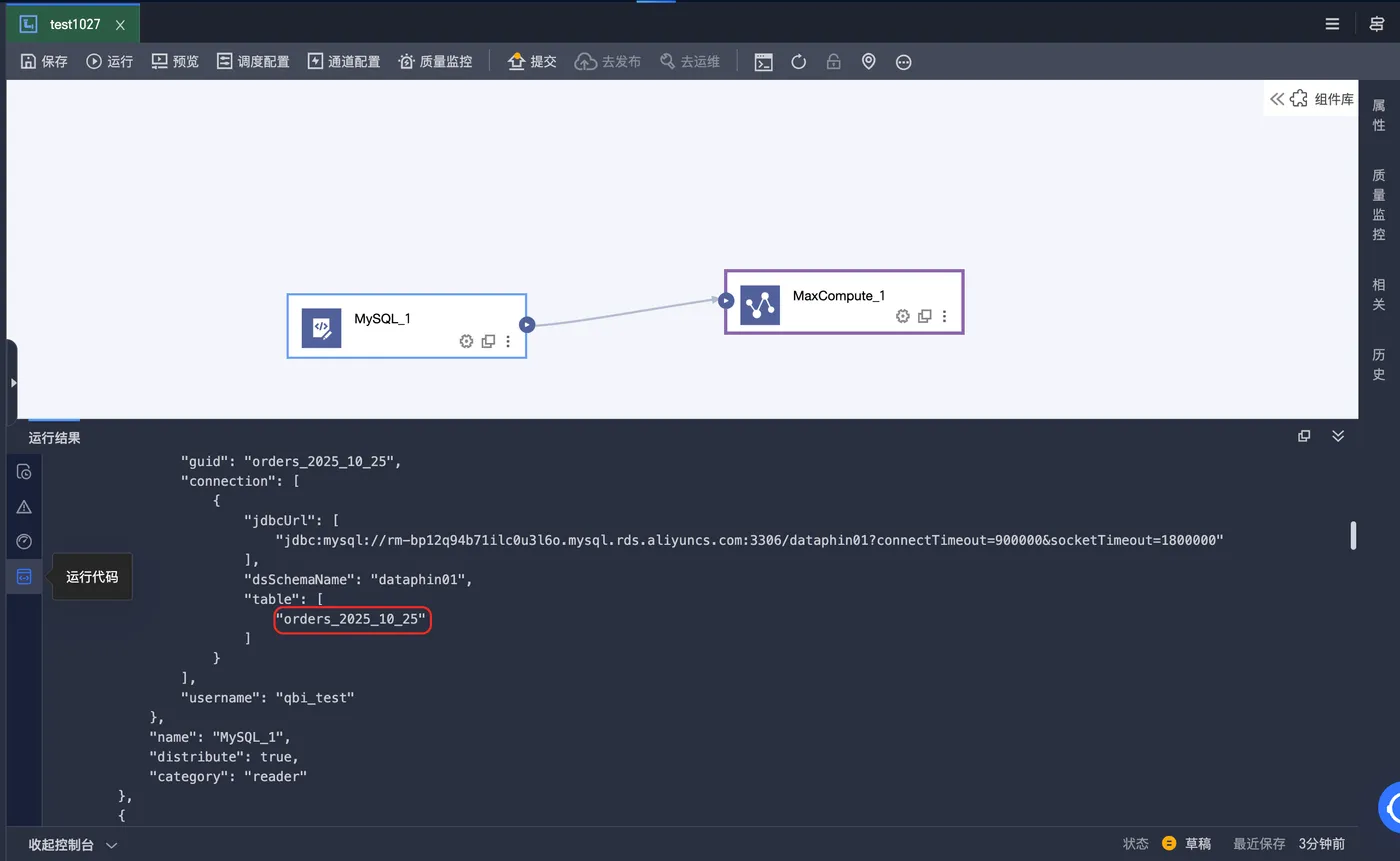Switch to the test1027 tab
1400x861 pixels.
(x=74, y=24)
